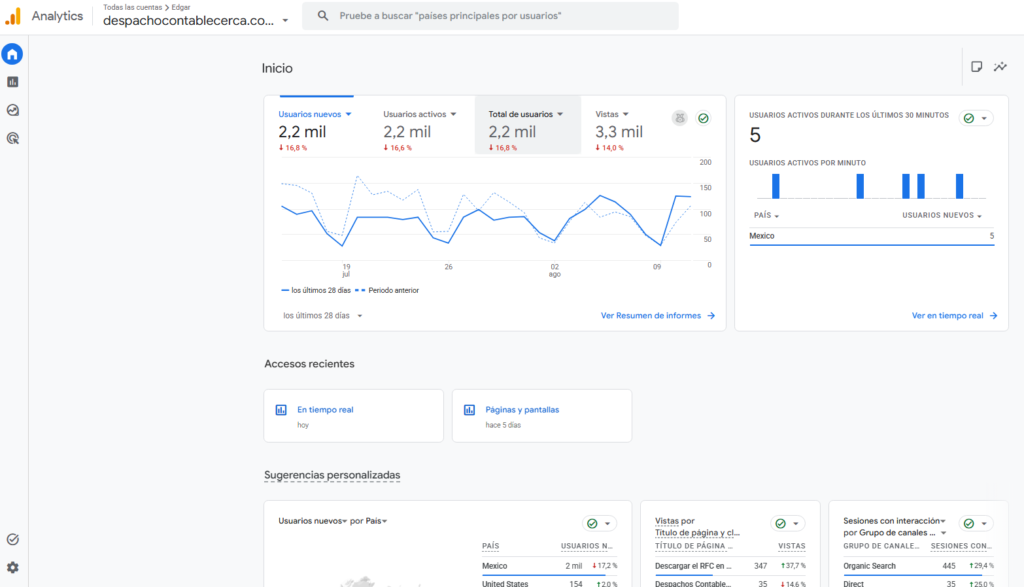Viewport: 1024px width, 587px height.
Task: Click into the search input field
Action: pyautogui.click(x=490, y=16)
